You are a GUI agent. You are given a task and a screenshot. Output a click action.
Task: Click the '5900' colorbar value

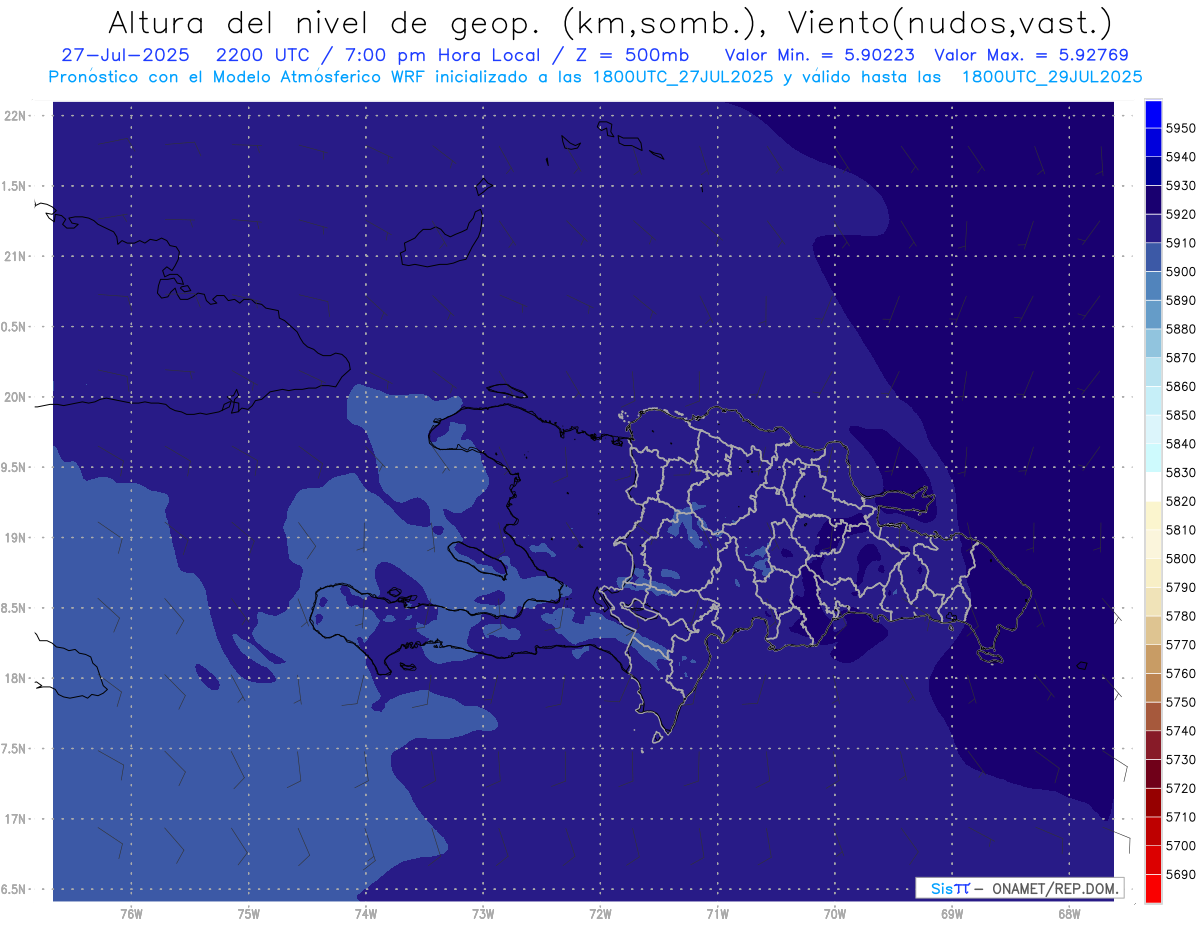(1180, 272)
